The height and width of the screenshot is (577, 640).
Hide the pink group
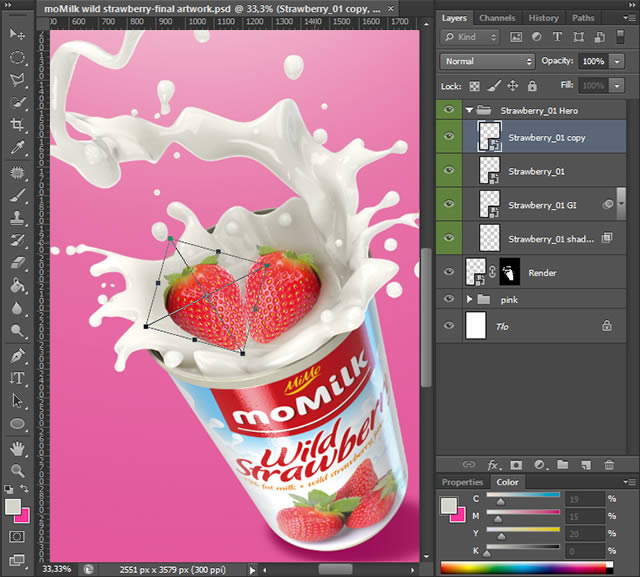[x=449, y=299]
